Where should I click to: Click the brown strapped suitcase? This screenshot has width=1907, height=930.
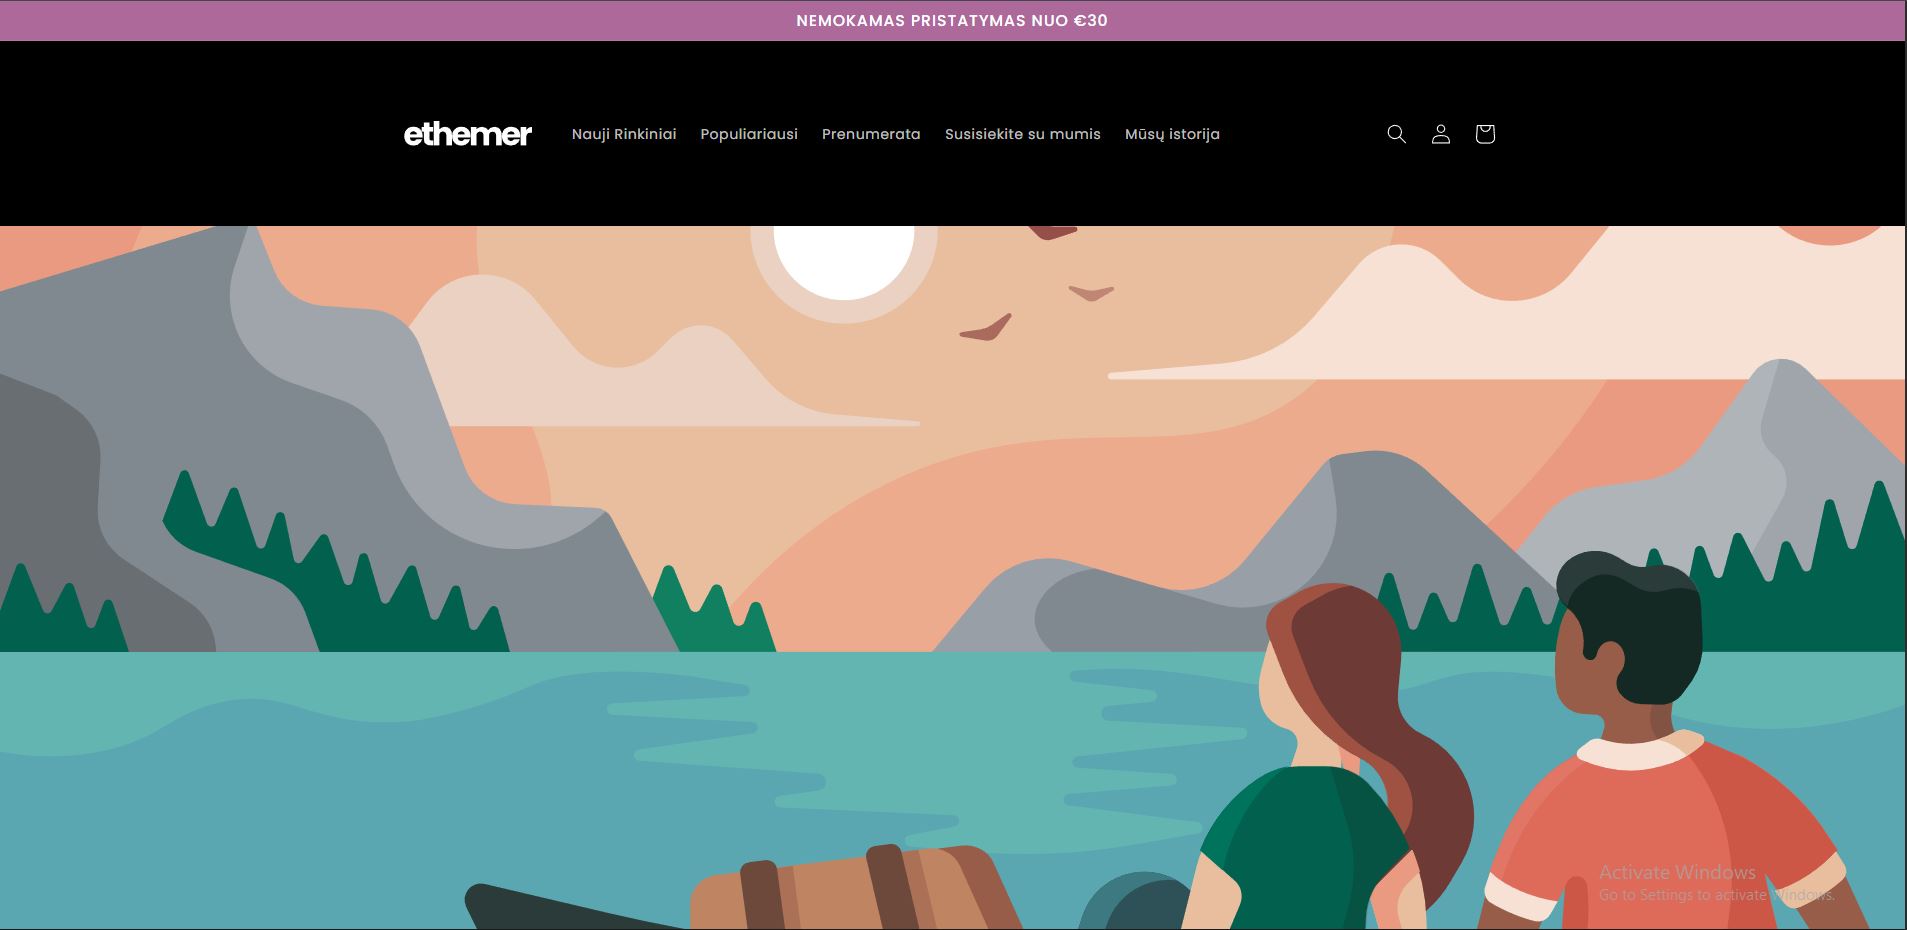point(850,890)
